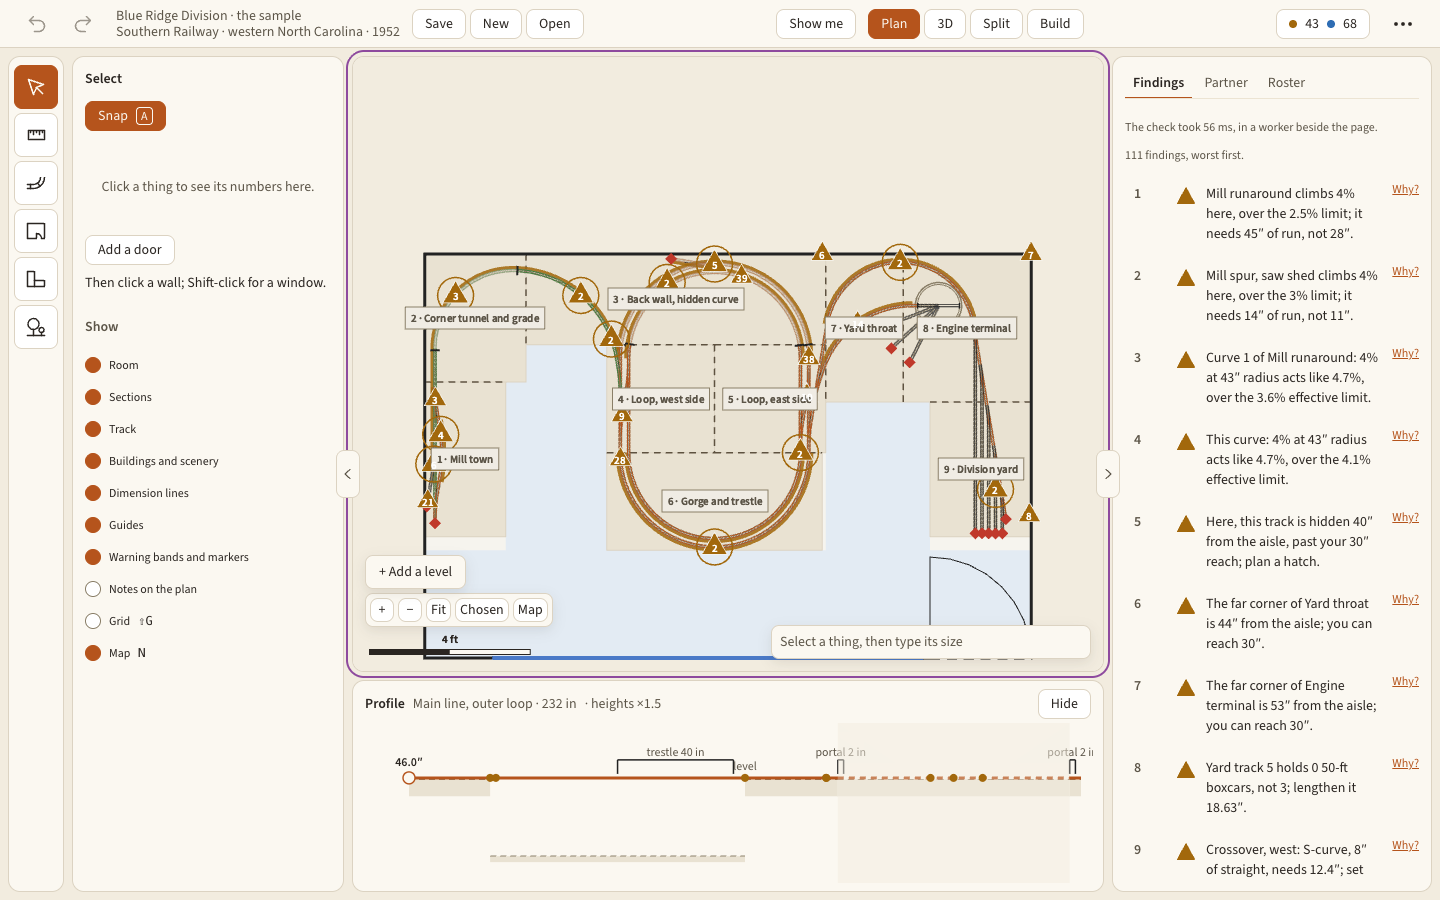The width and height of the screenshot is (1440, 900).
Task: Click warning triangle beside finding 5
Action: (1186, 523)
